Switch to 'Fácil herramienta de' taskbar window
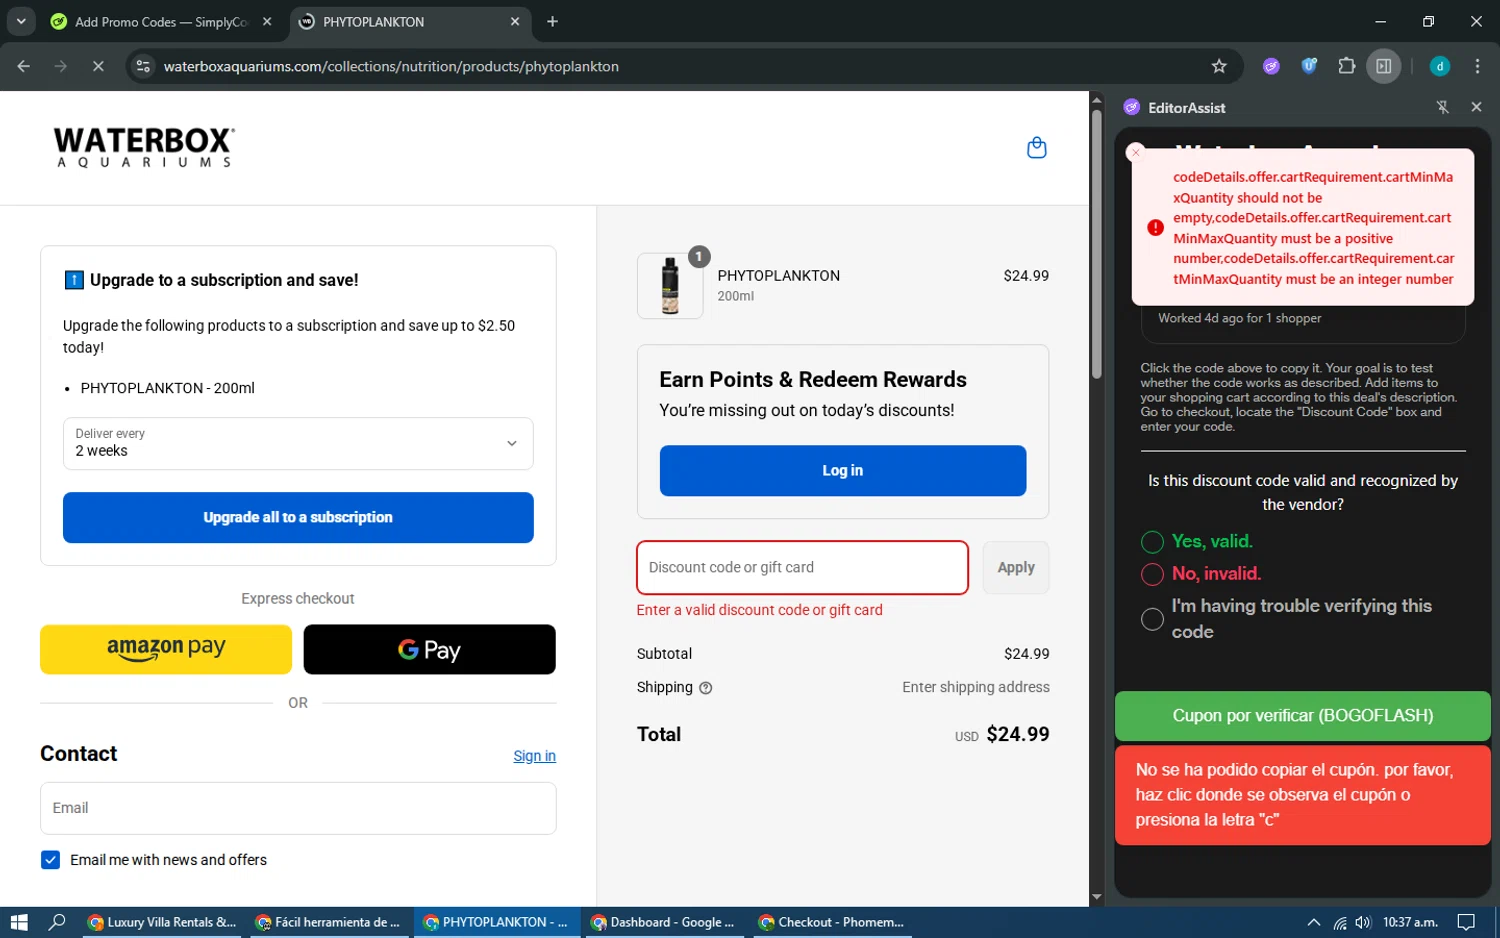Viewport: 1500px width, 938px height. coord(328,922)
